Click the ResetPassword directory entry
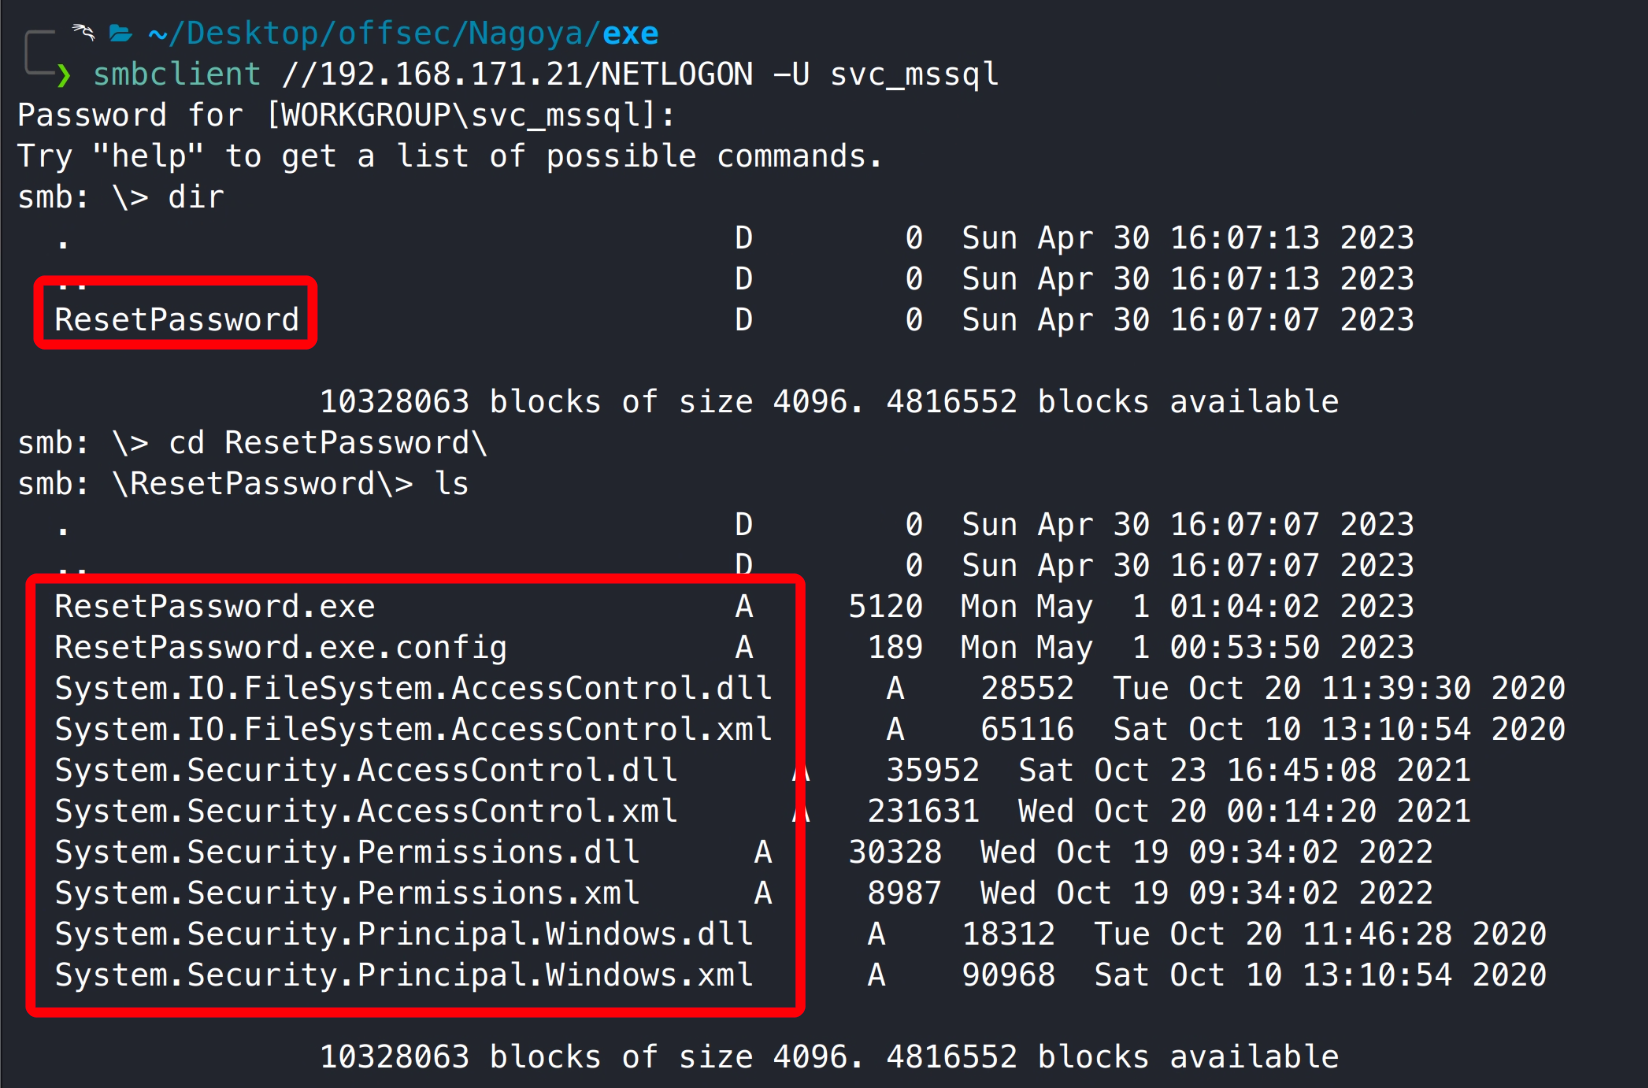This screenshot has height=1088, width=1648. [x=177, y=320]
